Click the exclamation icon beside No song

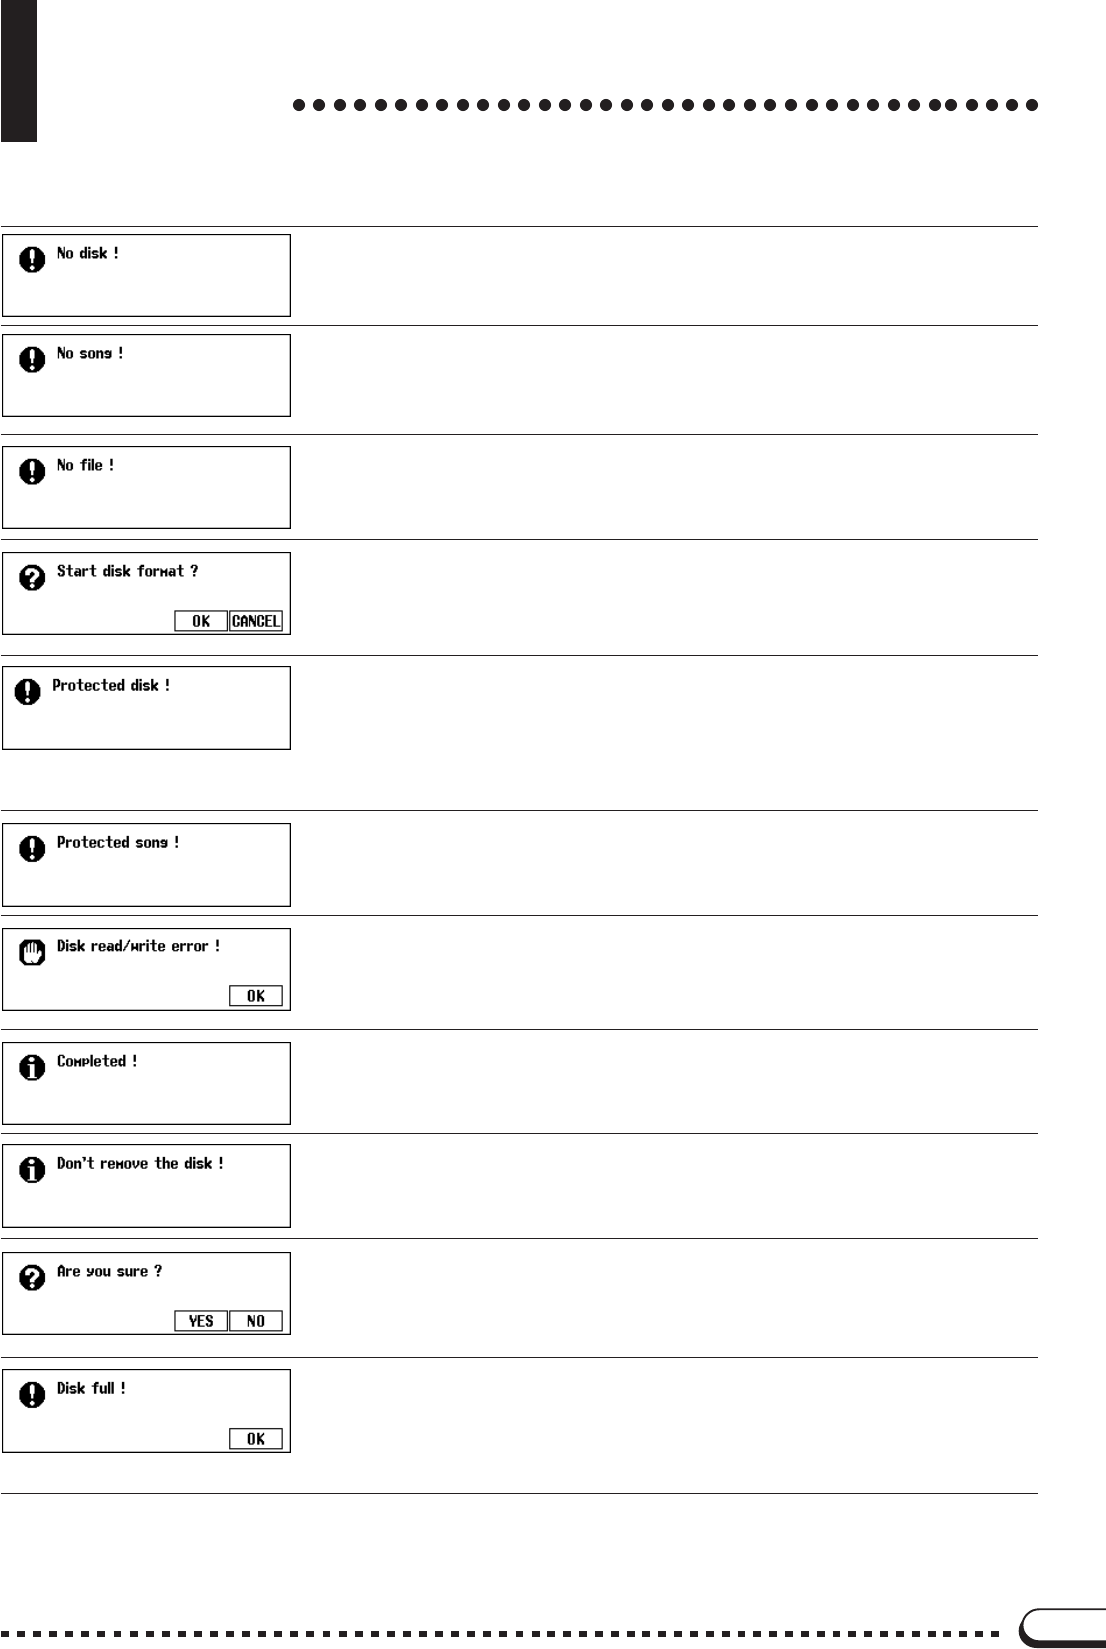pyautogui.click(x=33, y=359)
